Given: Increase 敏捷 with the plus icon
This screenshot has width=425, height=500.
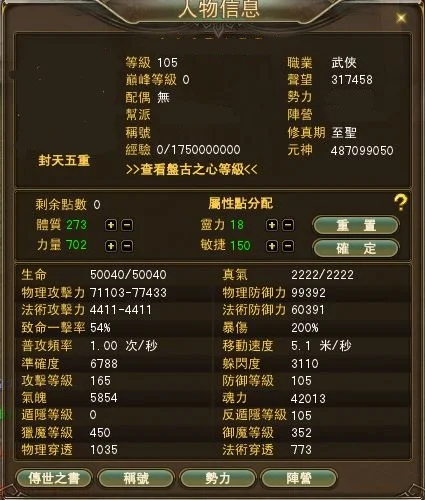Looking at the screenshot, I should click(x=272, y=246).
